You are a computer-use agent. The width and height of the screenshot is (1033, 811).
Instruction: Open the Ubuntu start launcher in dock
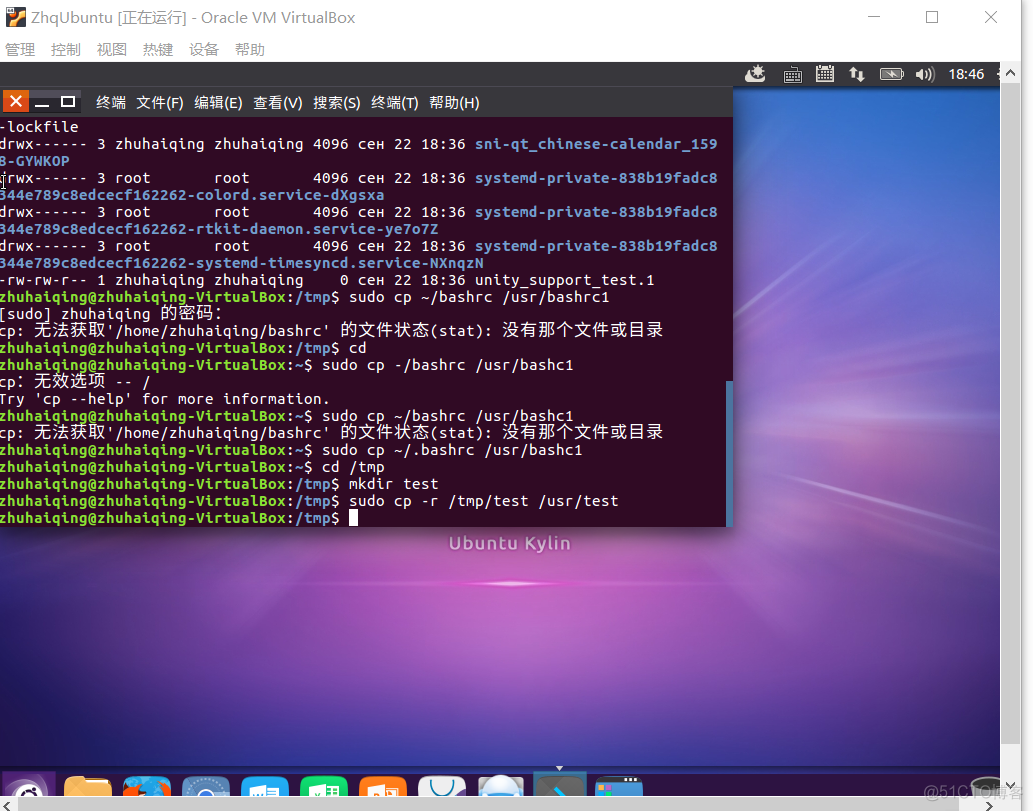[28, 785]
